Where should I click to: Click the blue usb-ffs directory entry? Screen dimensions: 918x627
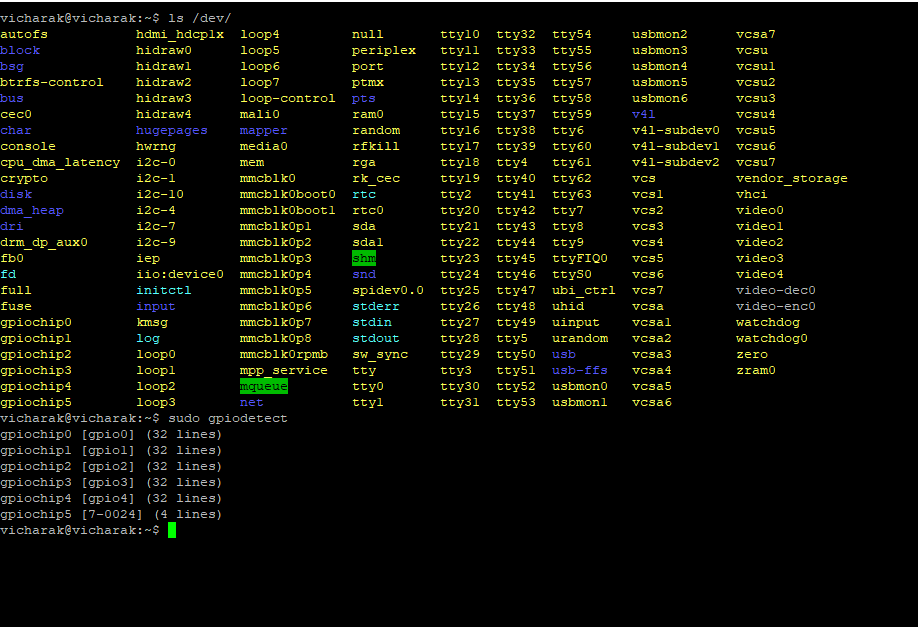(579, 370)
